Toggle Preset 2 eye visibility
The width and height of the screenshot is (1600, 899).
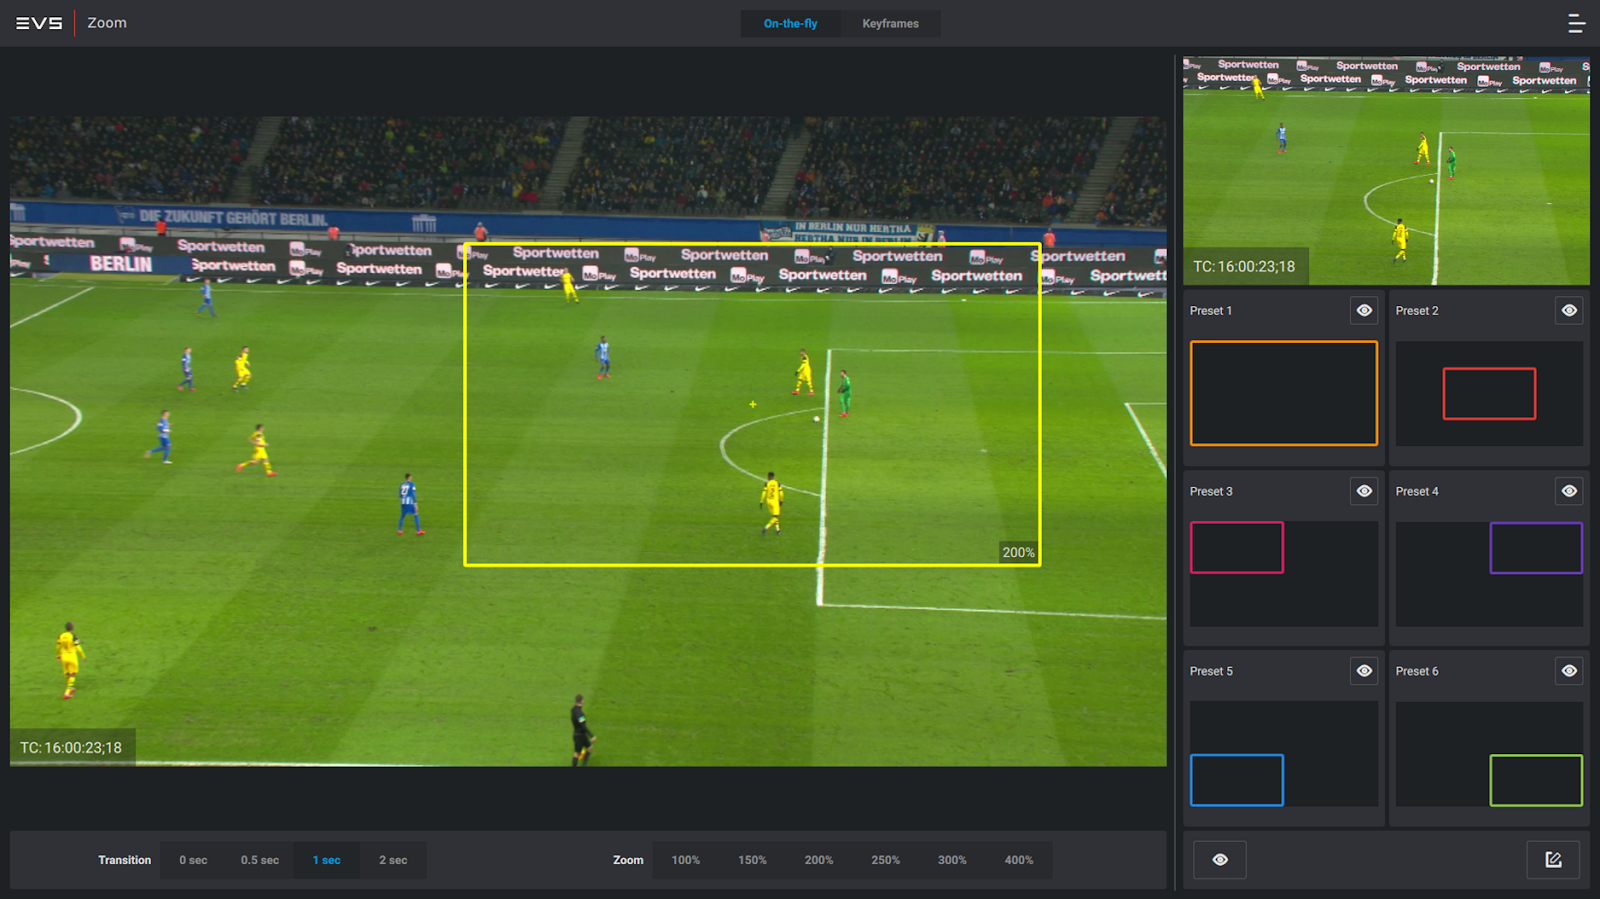1569,311
